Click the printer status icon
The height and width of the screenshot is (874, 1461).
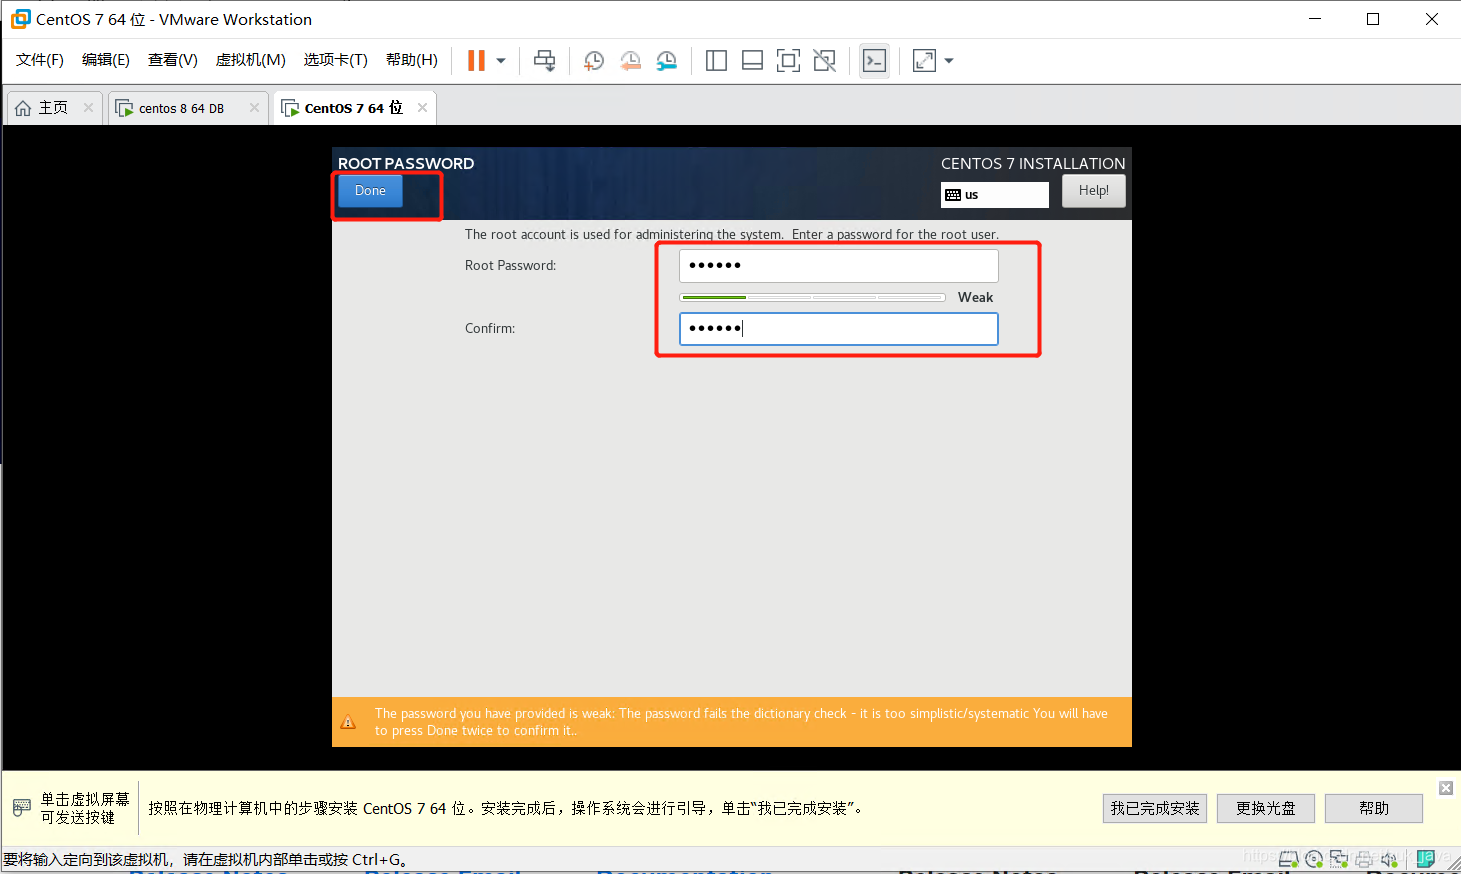[x=1364, y=859]
